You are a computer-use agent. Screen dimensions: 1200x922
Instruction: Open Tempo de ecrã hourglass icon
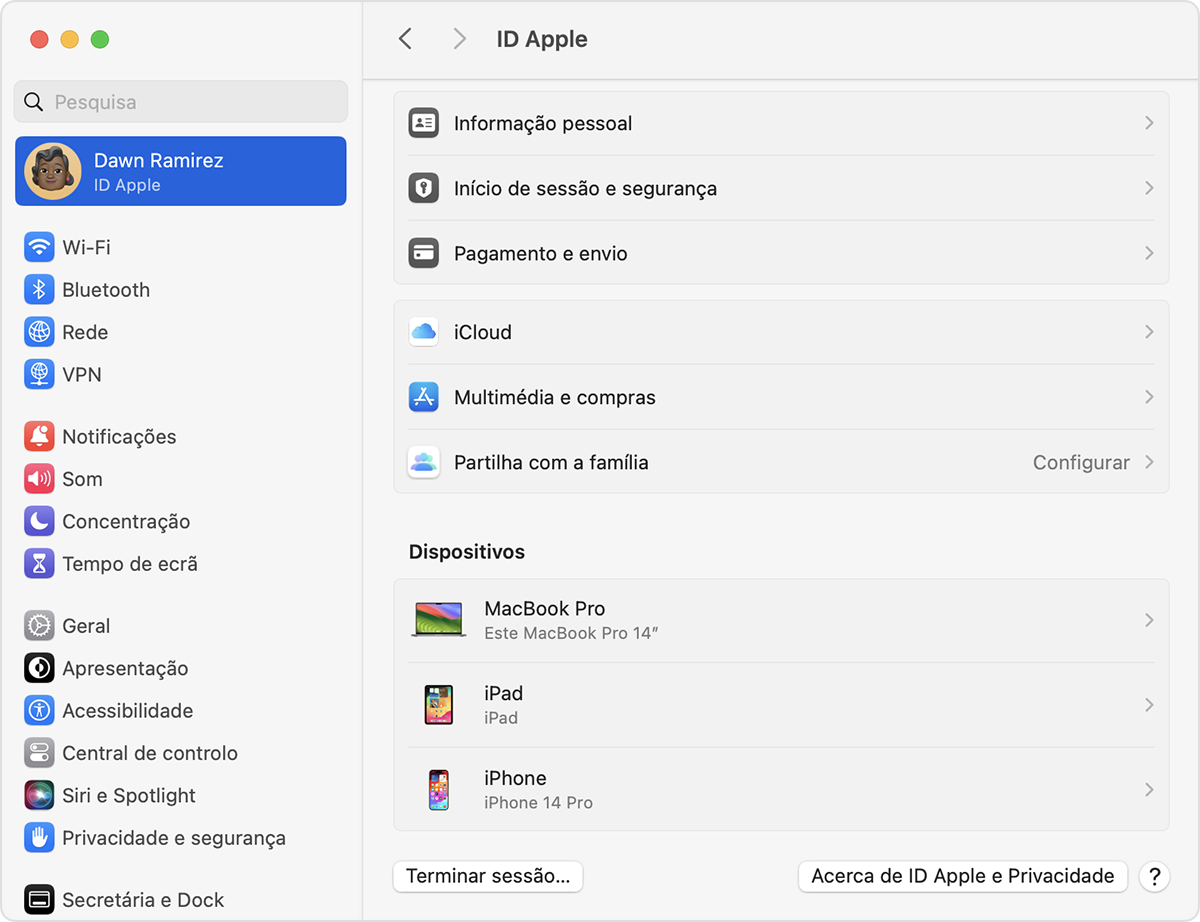pos(39,564)
